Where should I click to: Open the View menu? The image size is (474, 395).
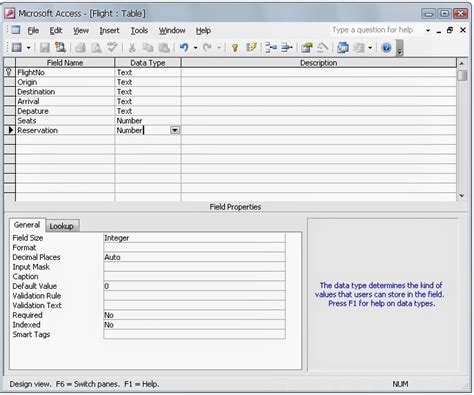pos(81,31)
